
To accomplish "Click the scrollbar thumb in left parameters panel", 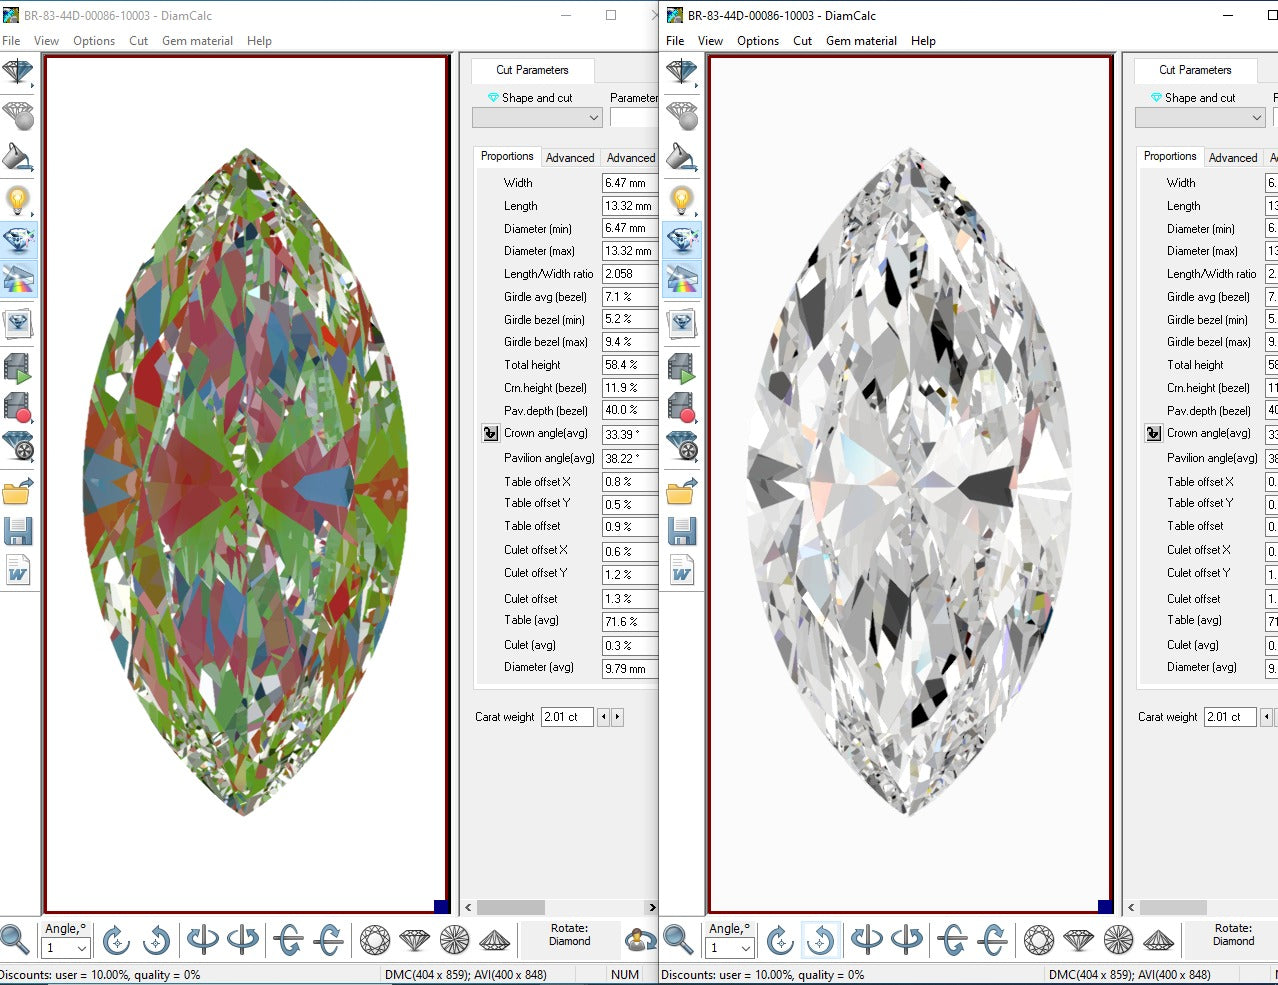I will (510, 907).
